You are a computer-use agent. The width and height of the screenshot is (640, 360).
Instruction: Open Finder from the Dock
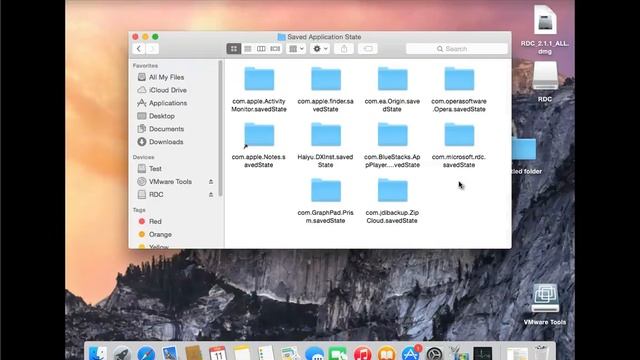pos(98,353)
